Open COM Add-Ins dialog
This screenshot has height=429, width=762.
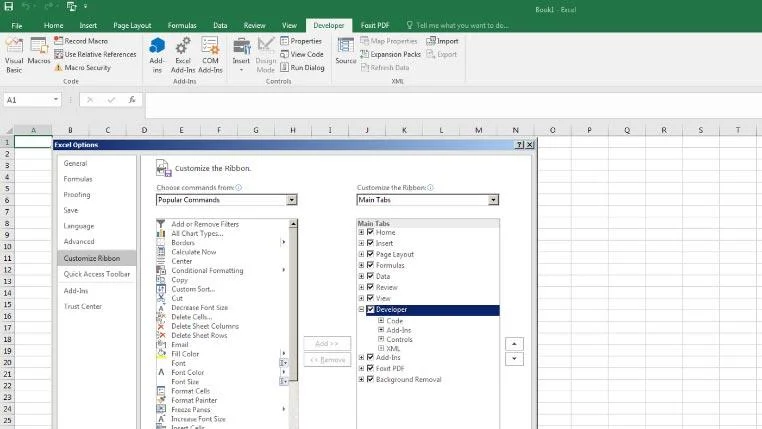coord(210,56)
